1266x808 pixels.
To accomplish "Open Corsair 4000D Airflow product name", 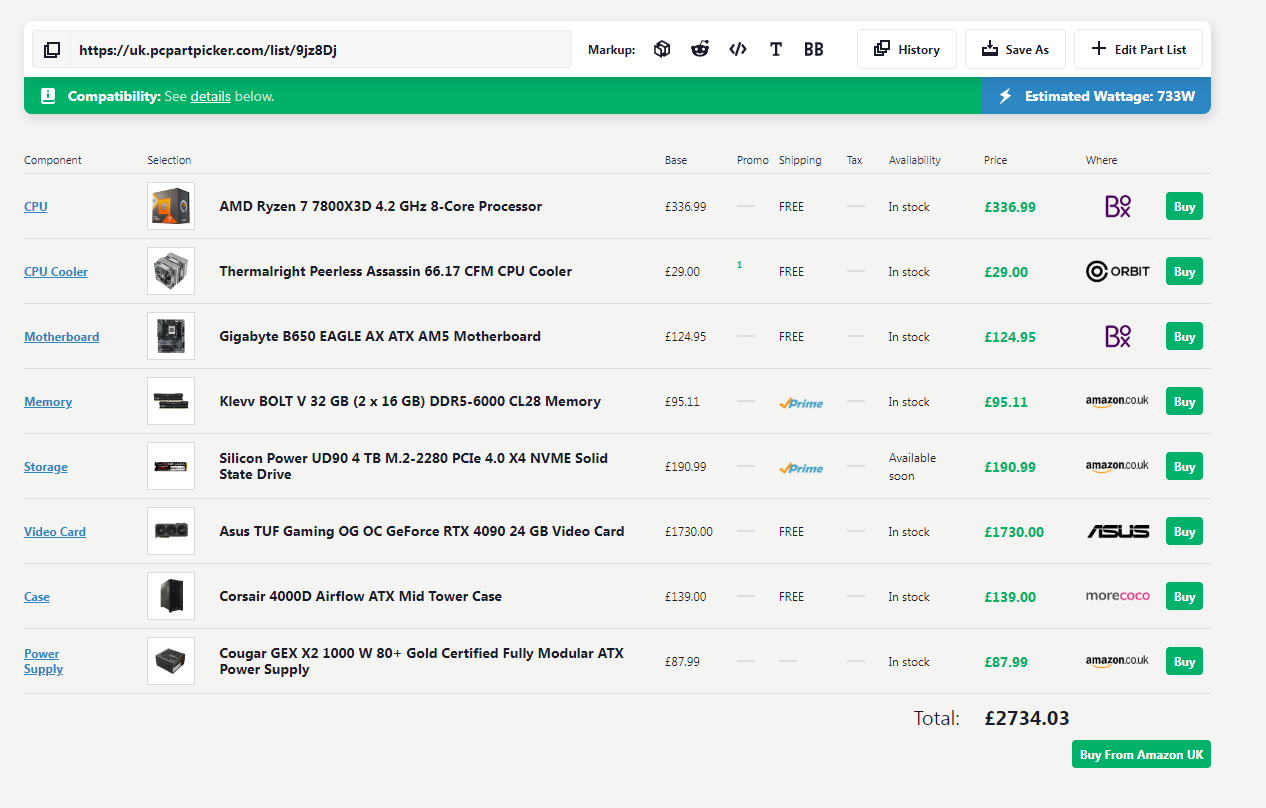I will (x=361, y=596).
